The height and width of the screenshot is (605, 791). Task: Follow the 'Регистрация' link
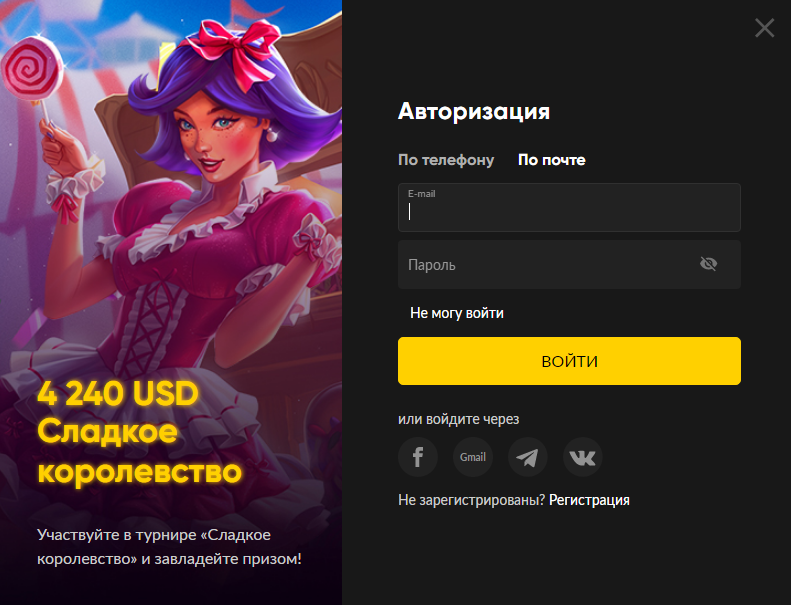tap(589, 500)
